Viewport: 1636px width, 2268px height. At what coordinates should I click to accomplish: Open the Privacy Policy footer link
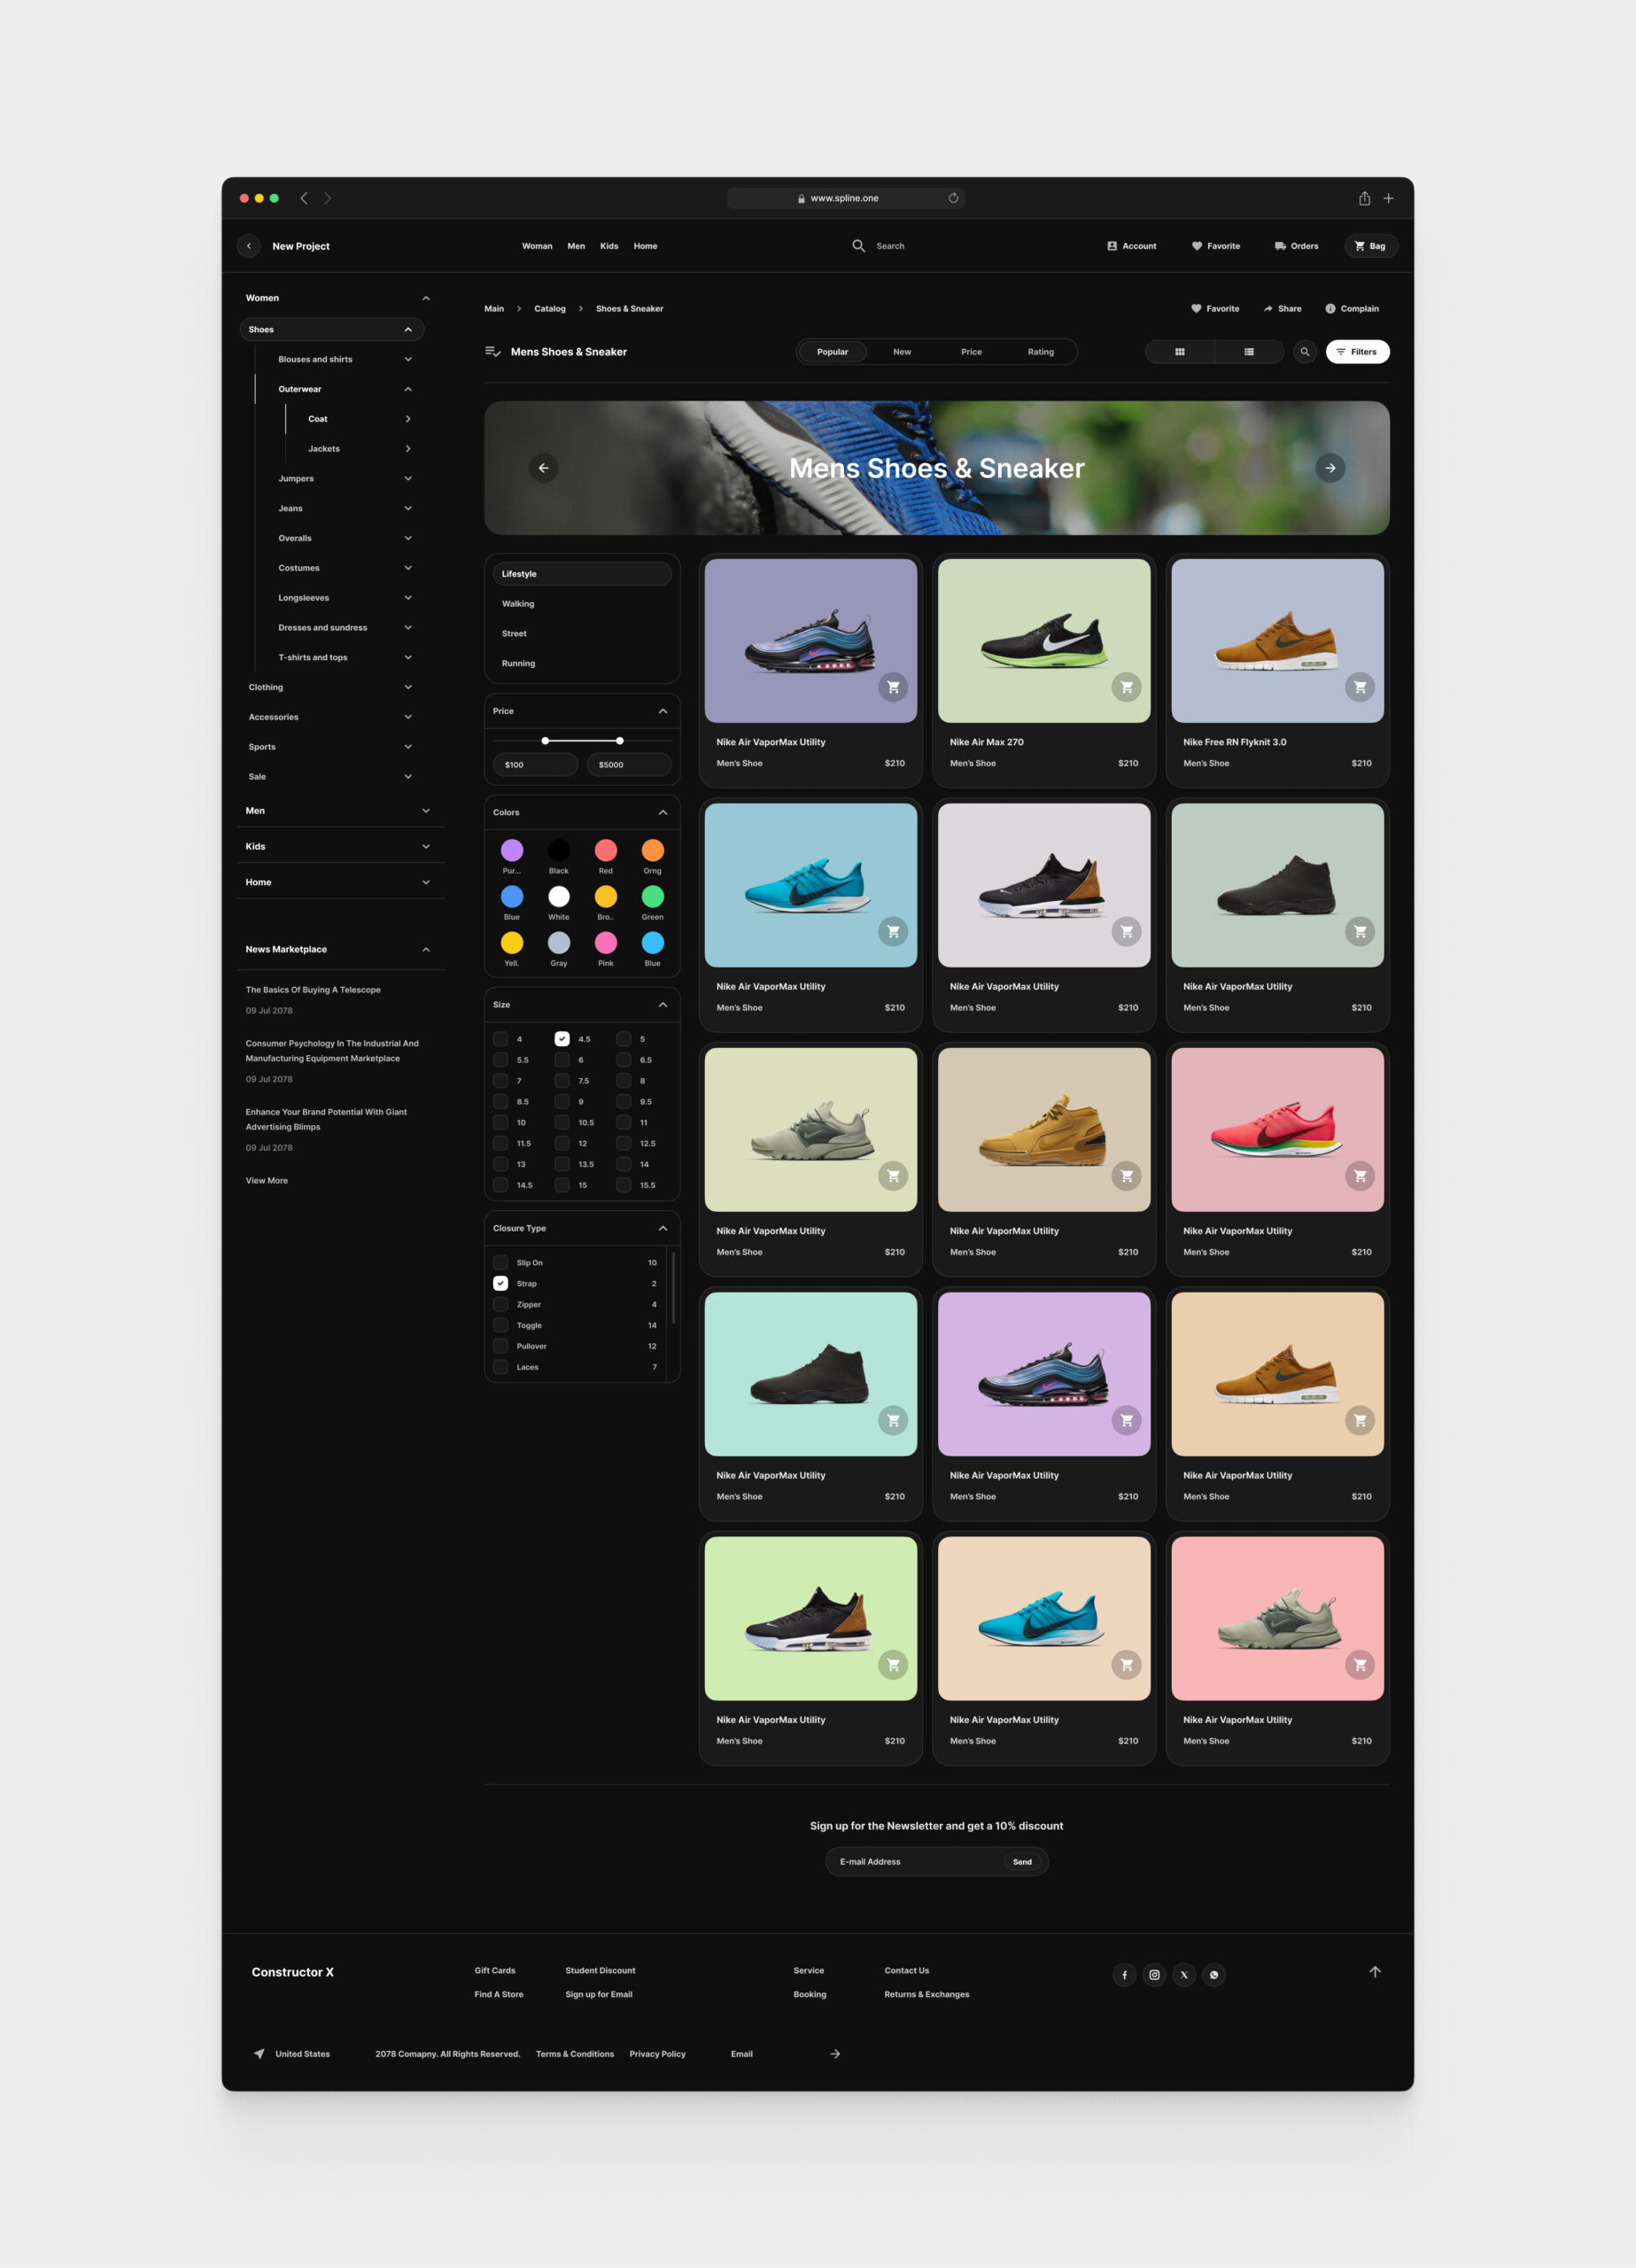[657, 2054]
